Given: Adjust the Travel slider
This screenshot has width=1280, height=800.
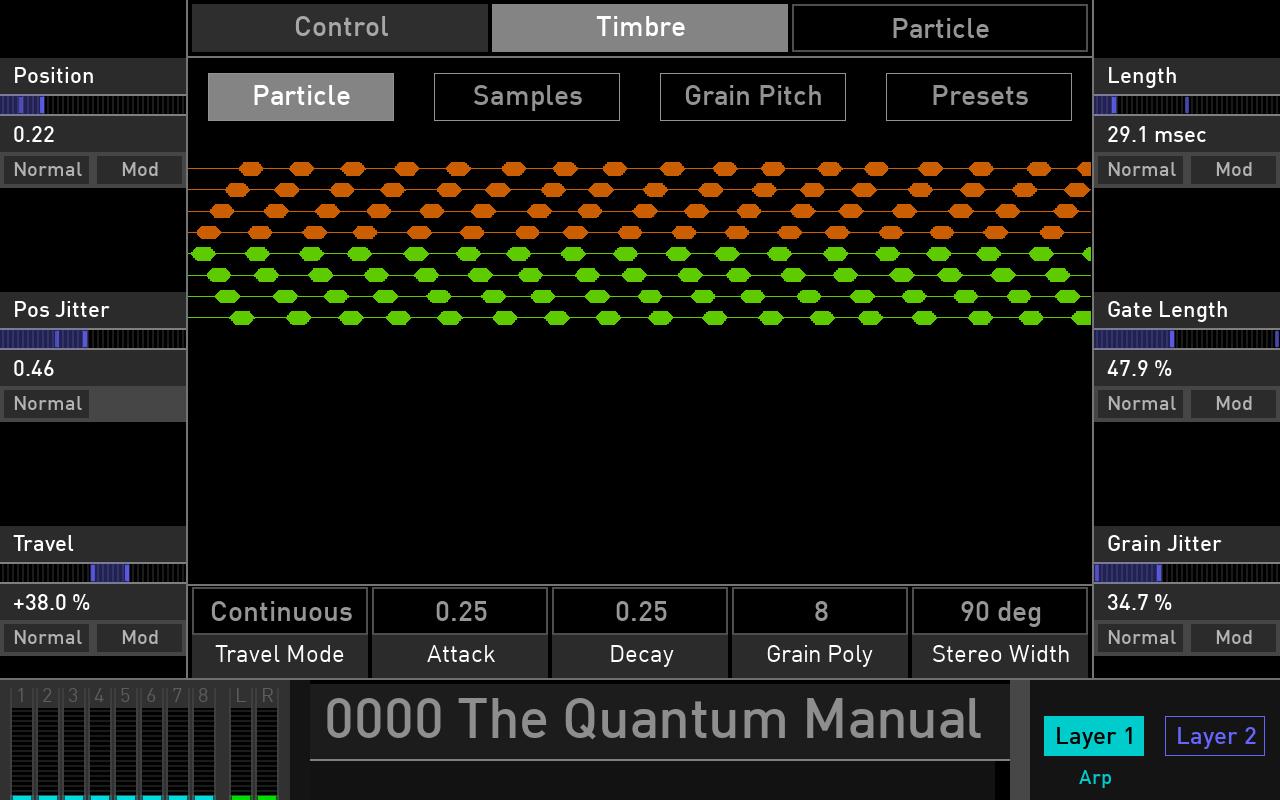Looking at the screenshot, I should pos(93,573).
